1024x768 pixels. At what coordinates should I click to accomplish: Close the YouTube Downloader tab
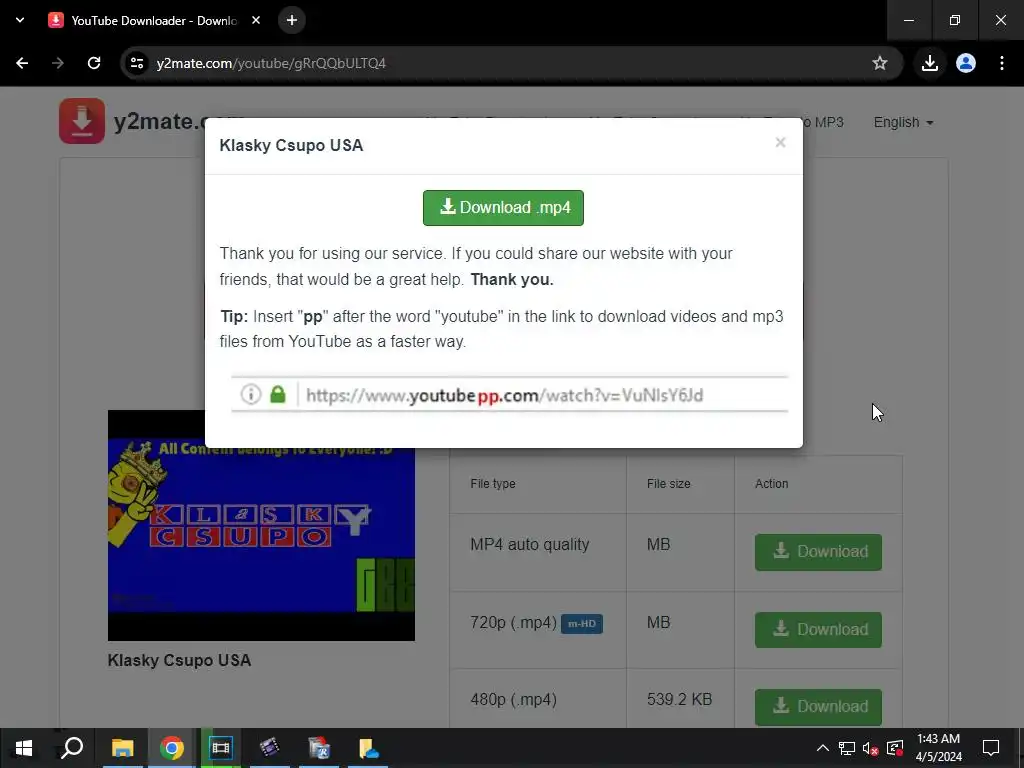tap(256, 20)
